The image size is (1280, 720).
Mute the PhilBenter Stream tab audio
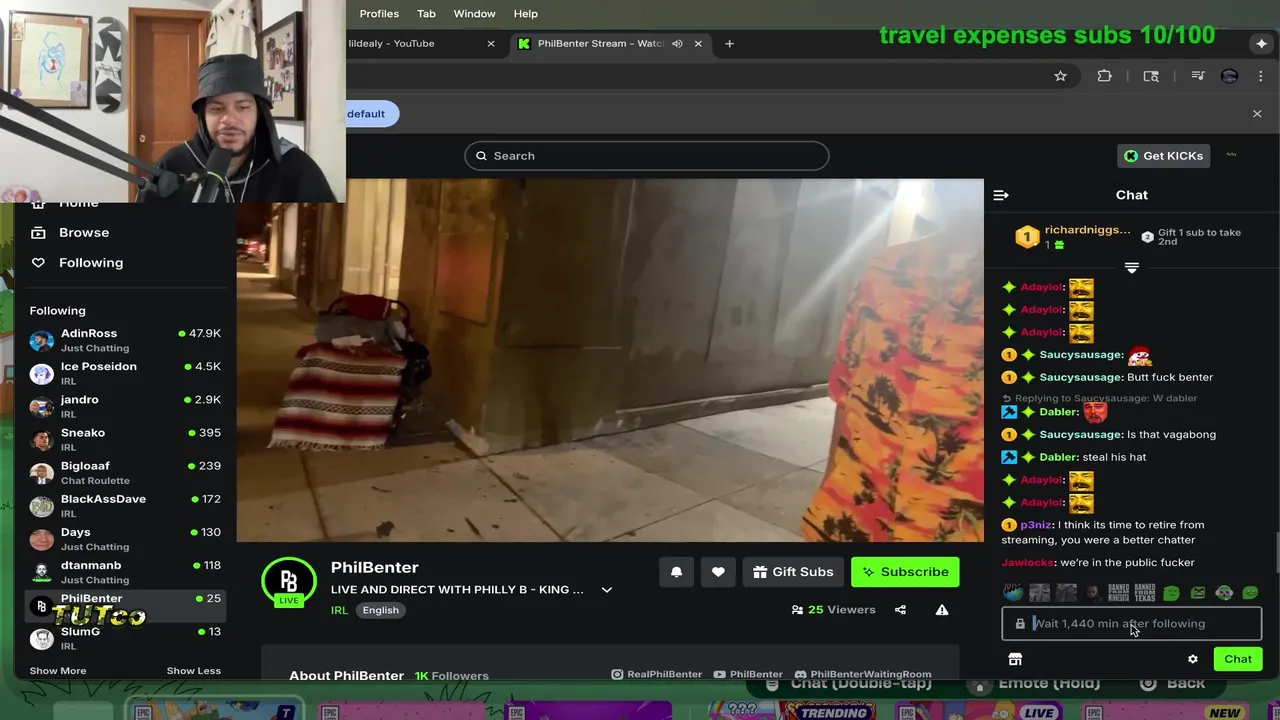(677, 44)
